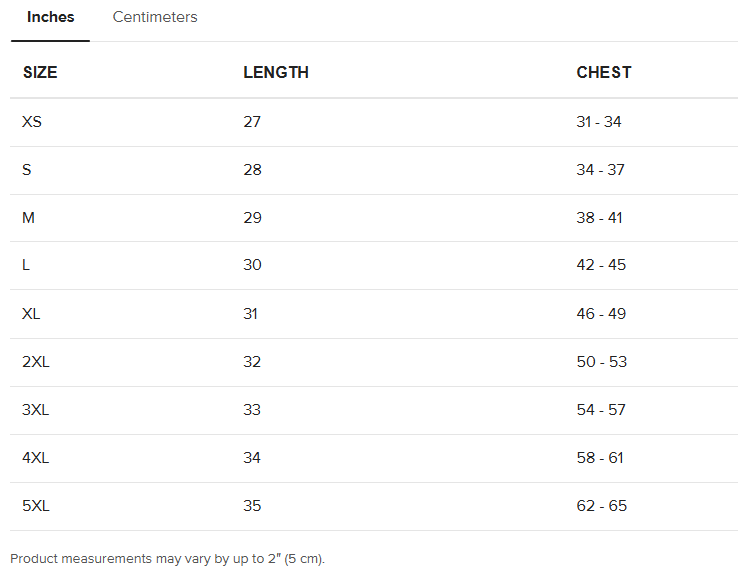Screen dimensions: 738x585
Task: Click the chest value 62 - 65
Action: (602, 506)
